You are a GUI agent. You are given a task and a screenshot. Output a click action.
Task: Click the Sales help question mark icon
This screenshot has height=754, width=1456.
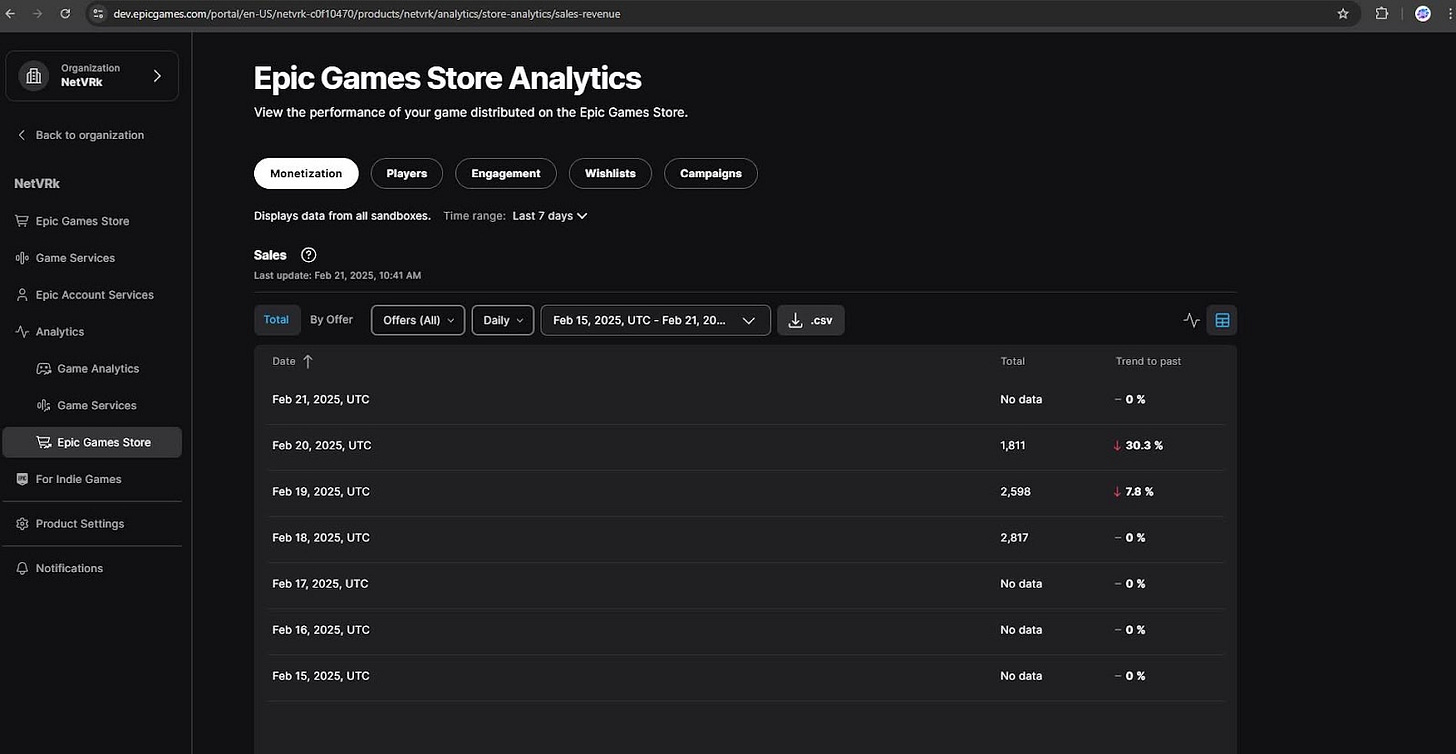[308, 255]
